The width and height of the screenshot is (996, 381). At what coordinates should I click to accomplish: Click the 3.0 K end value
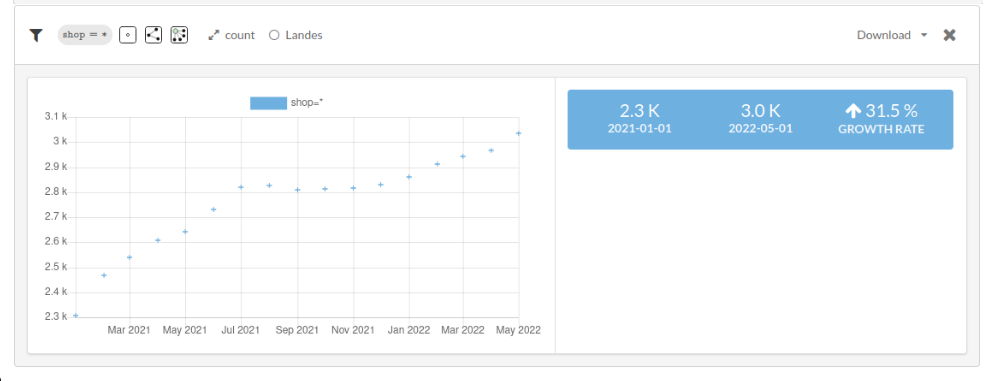[x=760, y=111]
